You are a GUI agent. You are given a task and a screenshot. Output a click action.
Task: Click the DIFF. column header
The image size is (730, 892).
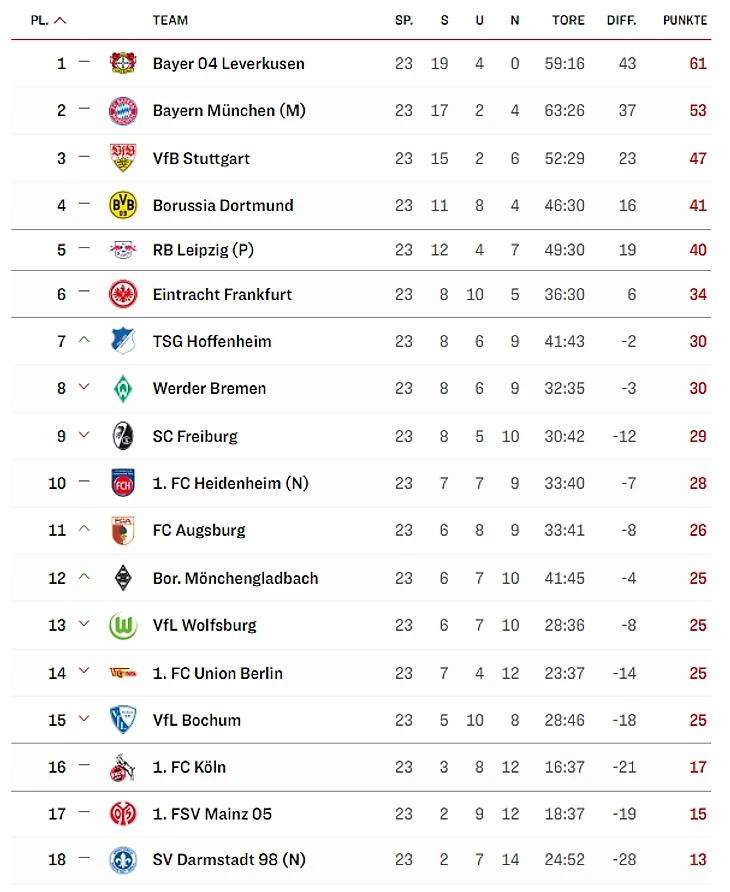point(621,20)
